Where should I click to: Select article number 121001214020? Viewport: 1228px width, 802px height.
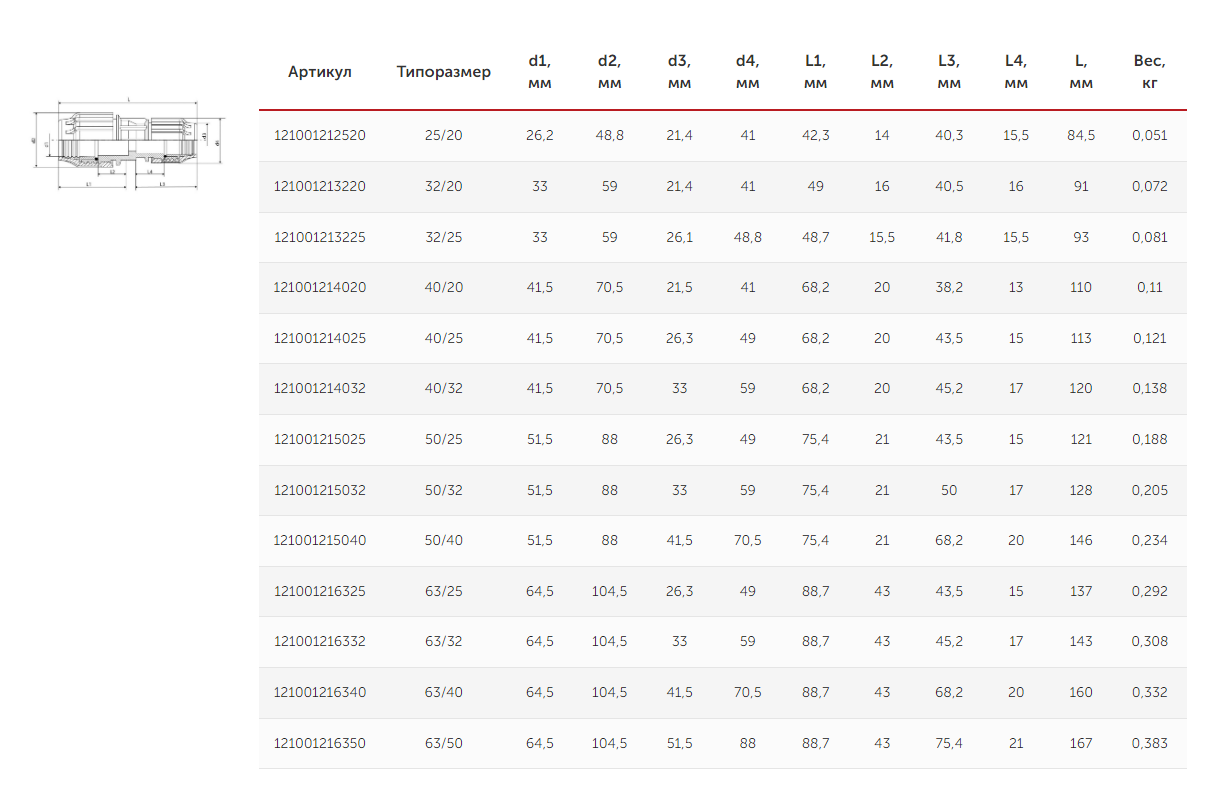click(320, 287)
